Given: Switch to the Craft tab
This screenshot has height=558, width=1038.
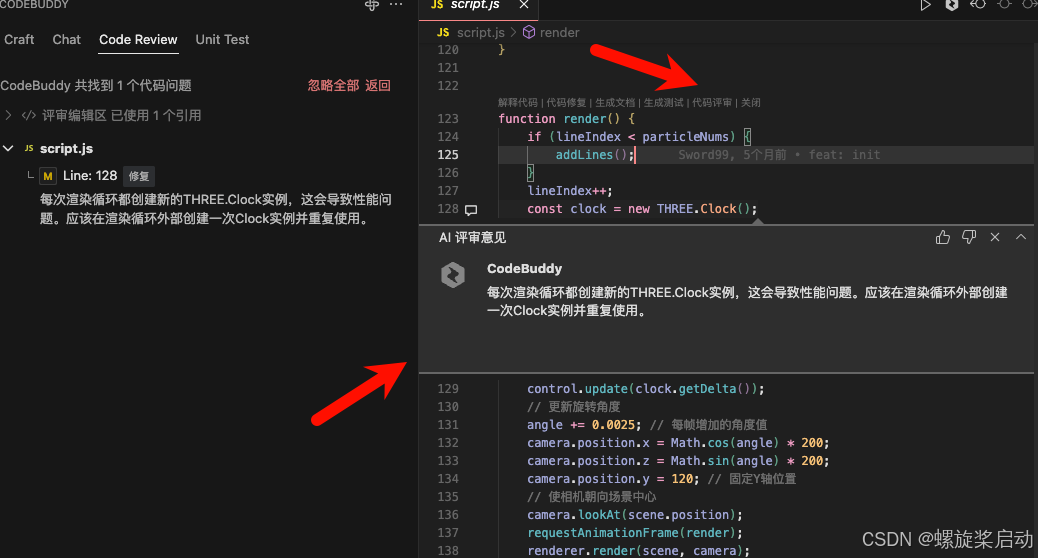Looking at the screenshot, I should [x=19, y=40].
